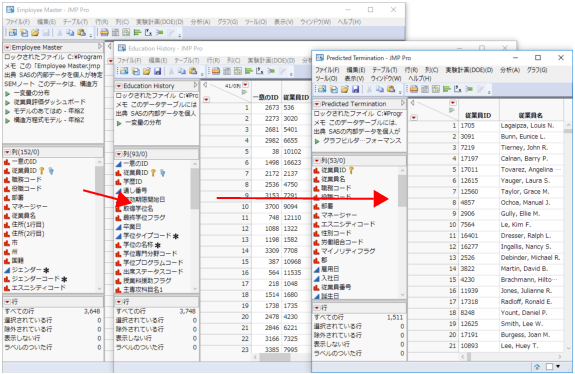Open the 列(152/0) columns red triangle menu

[x=7, y=152]
